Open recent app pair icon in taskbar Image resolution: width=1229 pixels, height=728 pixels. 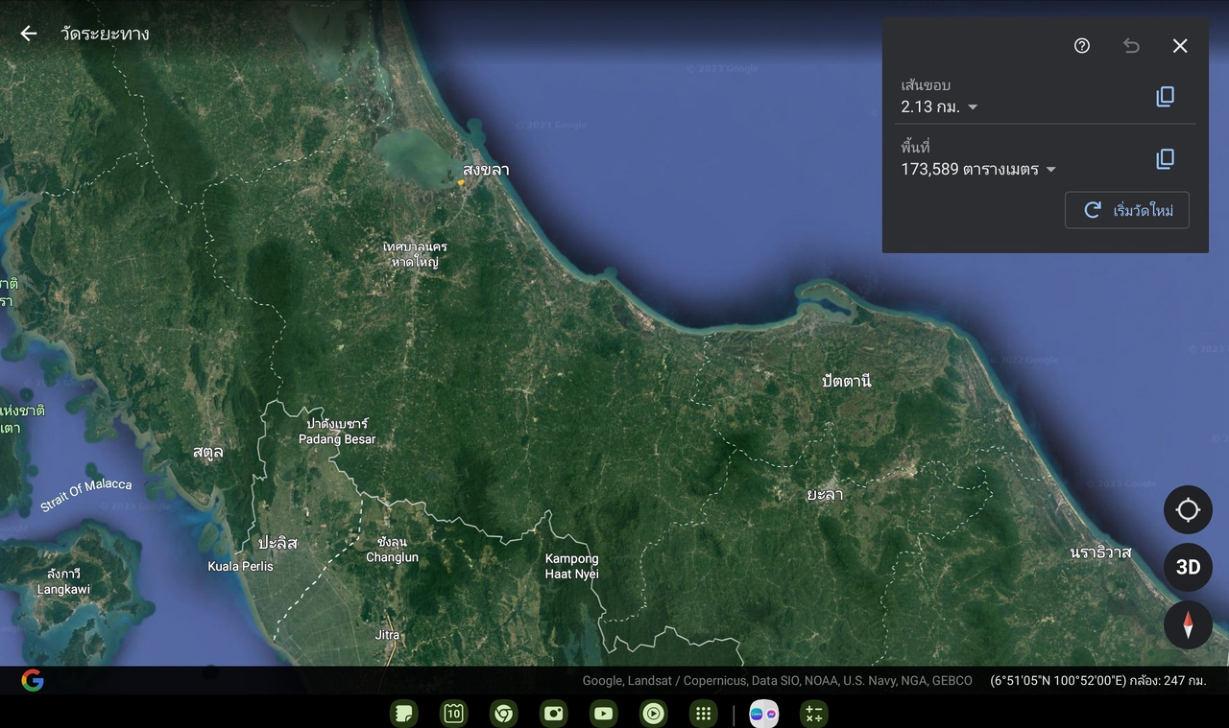click(764, 713)
